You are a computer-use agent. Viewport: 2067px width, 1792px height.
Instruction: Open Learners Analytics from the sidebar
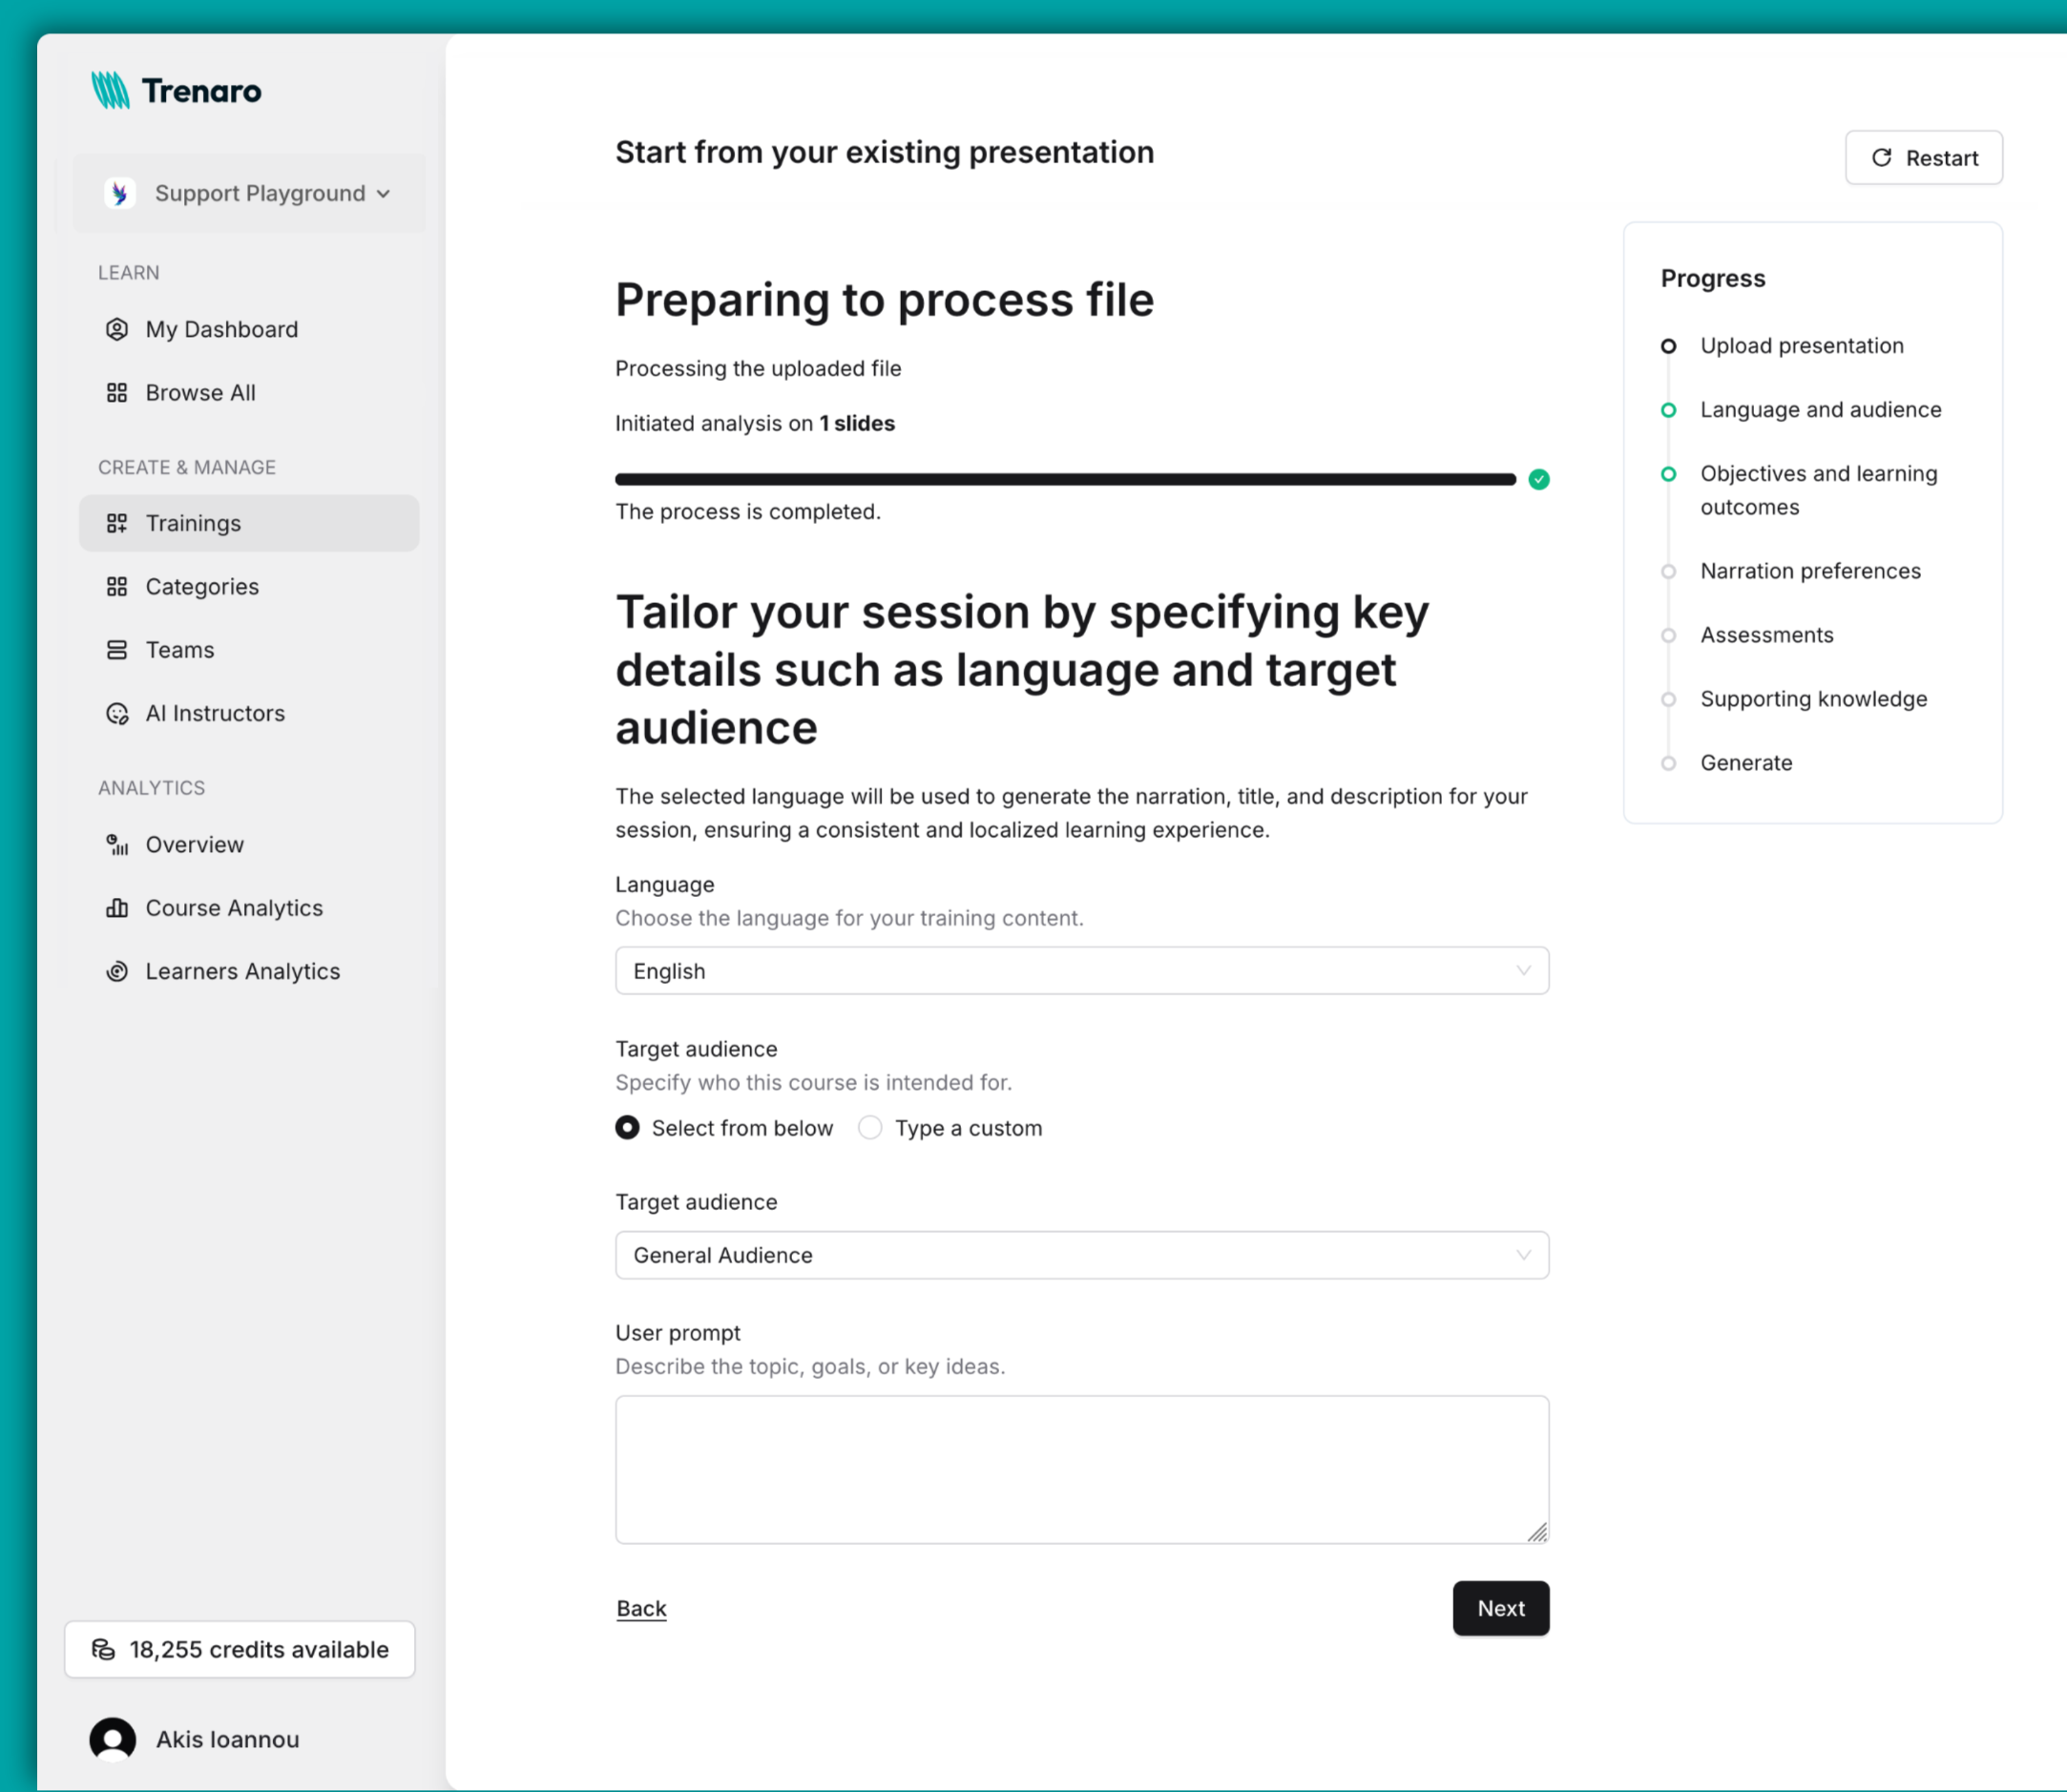tap(243, 970)
